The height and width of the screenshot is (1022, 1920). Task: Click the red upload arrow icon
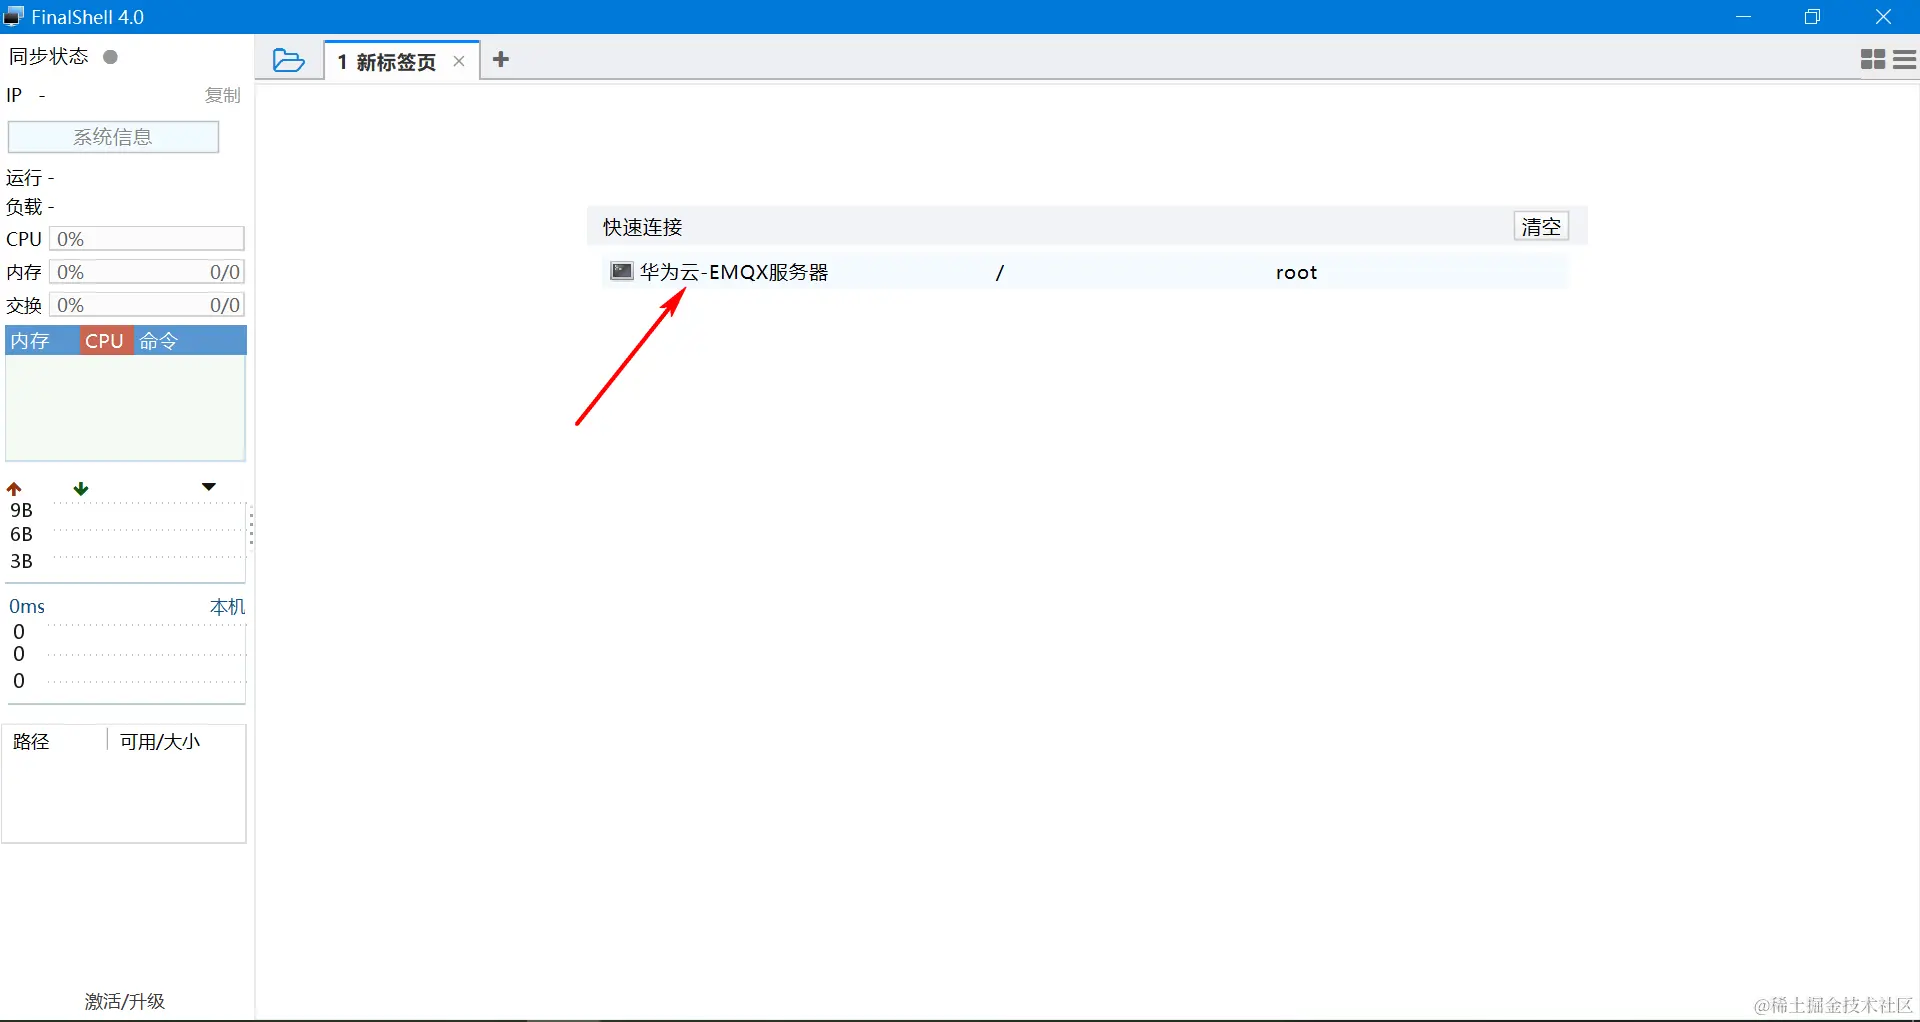click(x=14, y=489)
